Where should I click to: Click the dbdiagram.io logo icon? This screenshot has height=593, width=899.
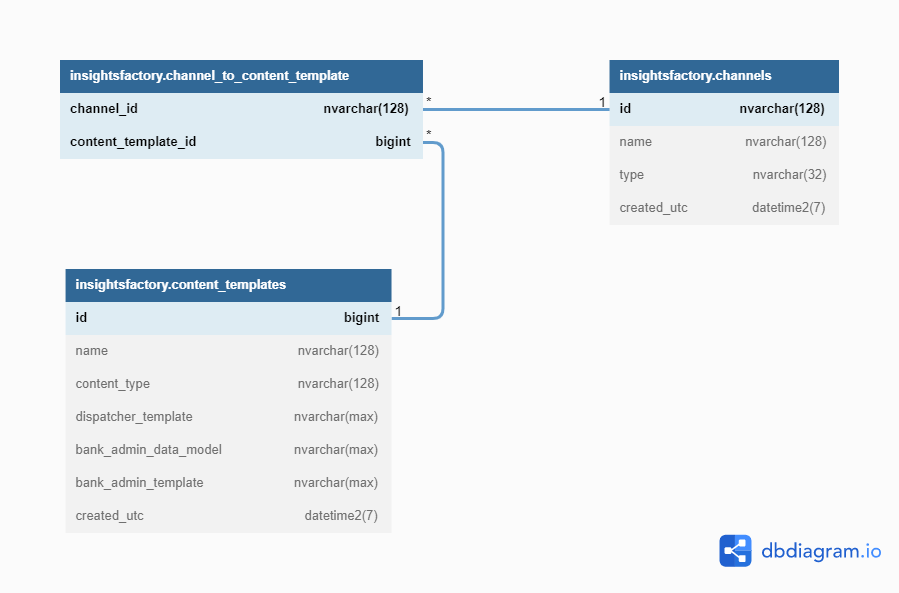click(x=735, y=551)
